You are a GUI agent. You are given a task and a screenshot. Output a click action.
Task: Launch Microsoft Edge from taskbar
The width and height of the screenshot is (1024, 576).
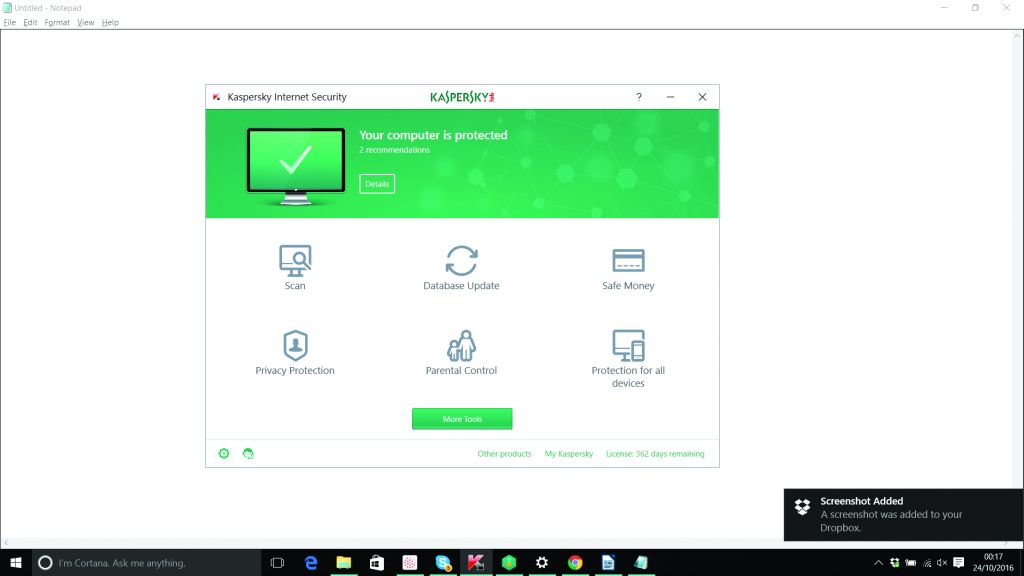[311, 562]
